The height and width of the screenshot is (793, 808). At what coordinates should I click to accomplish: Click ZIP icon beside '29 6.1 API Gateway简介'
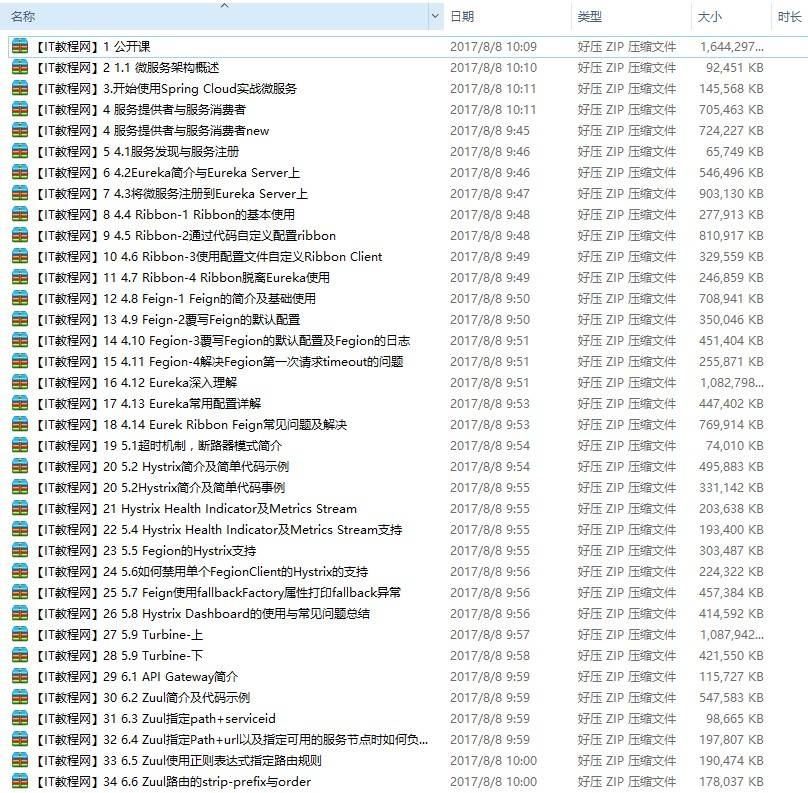(20, 677)
